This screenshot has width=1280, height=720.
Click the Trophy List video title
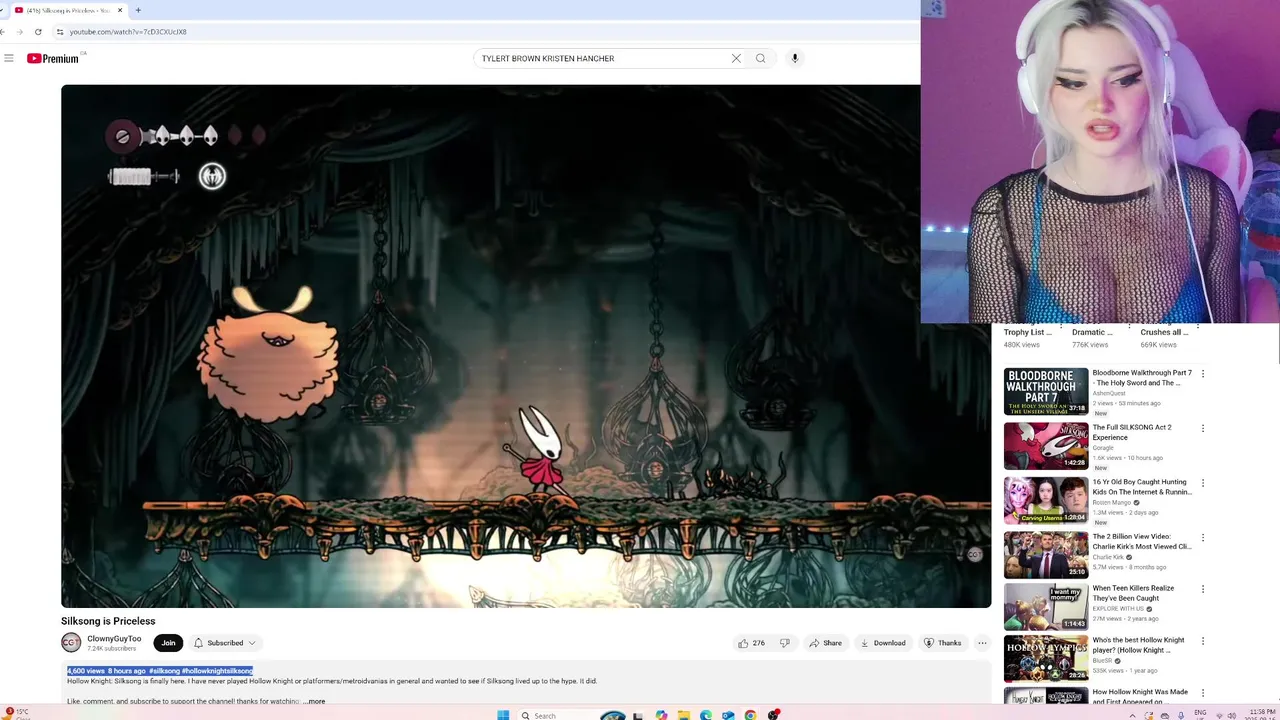coord(1027,332)
